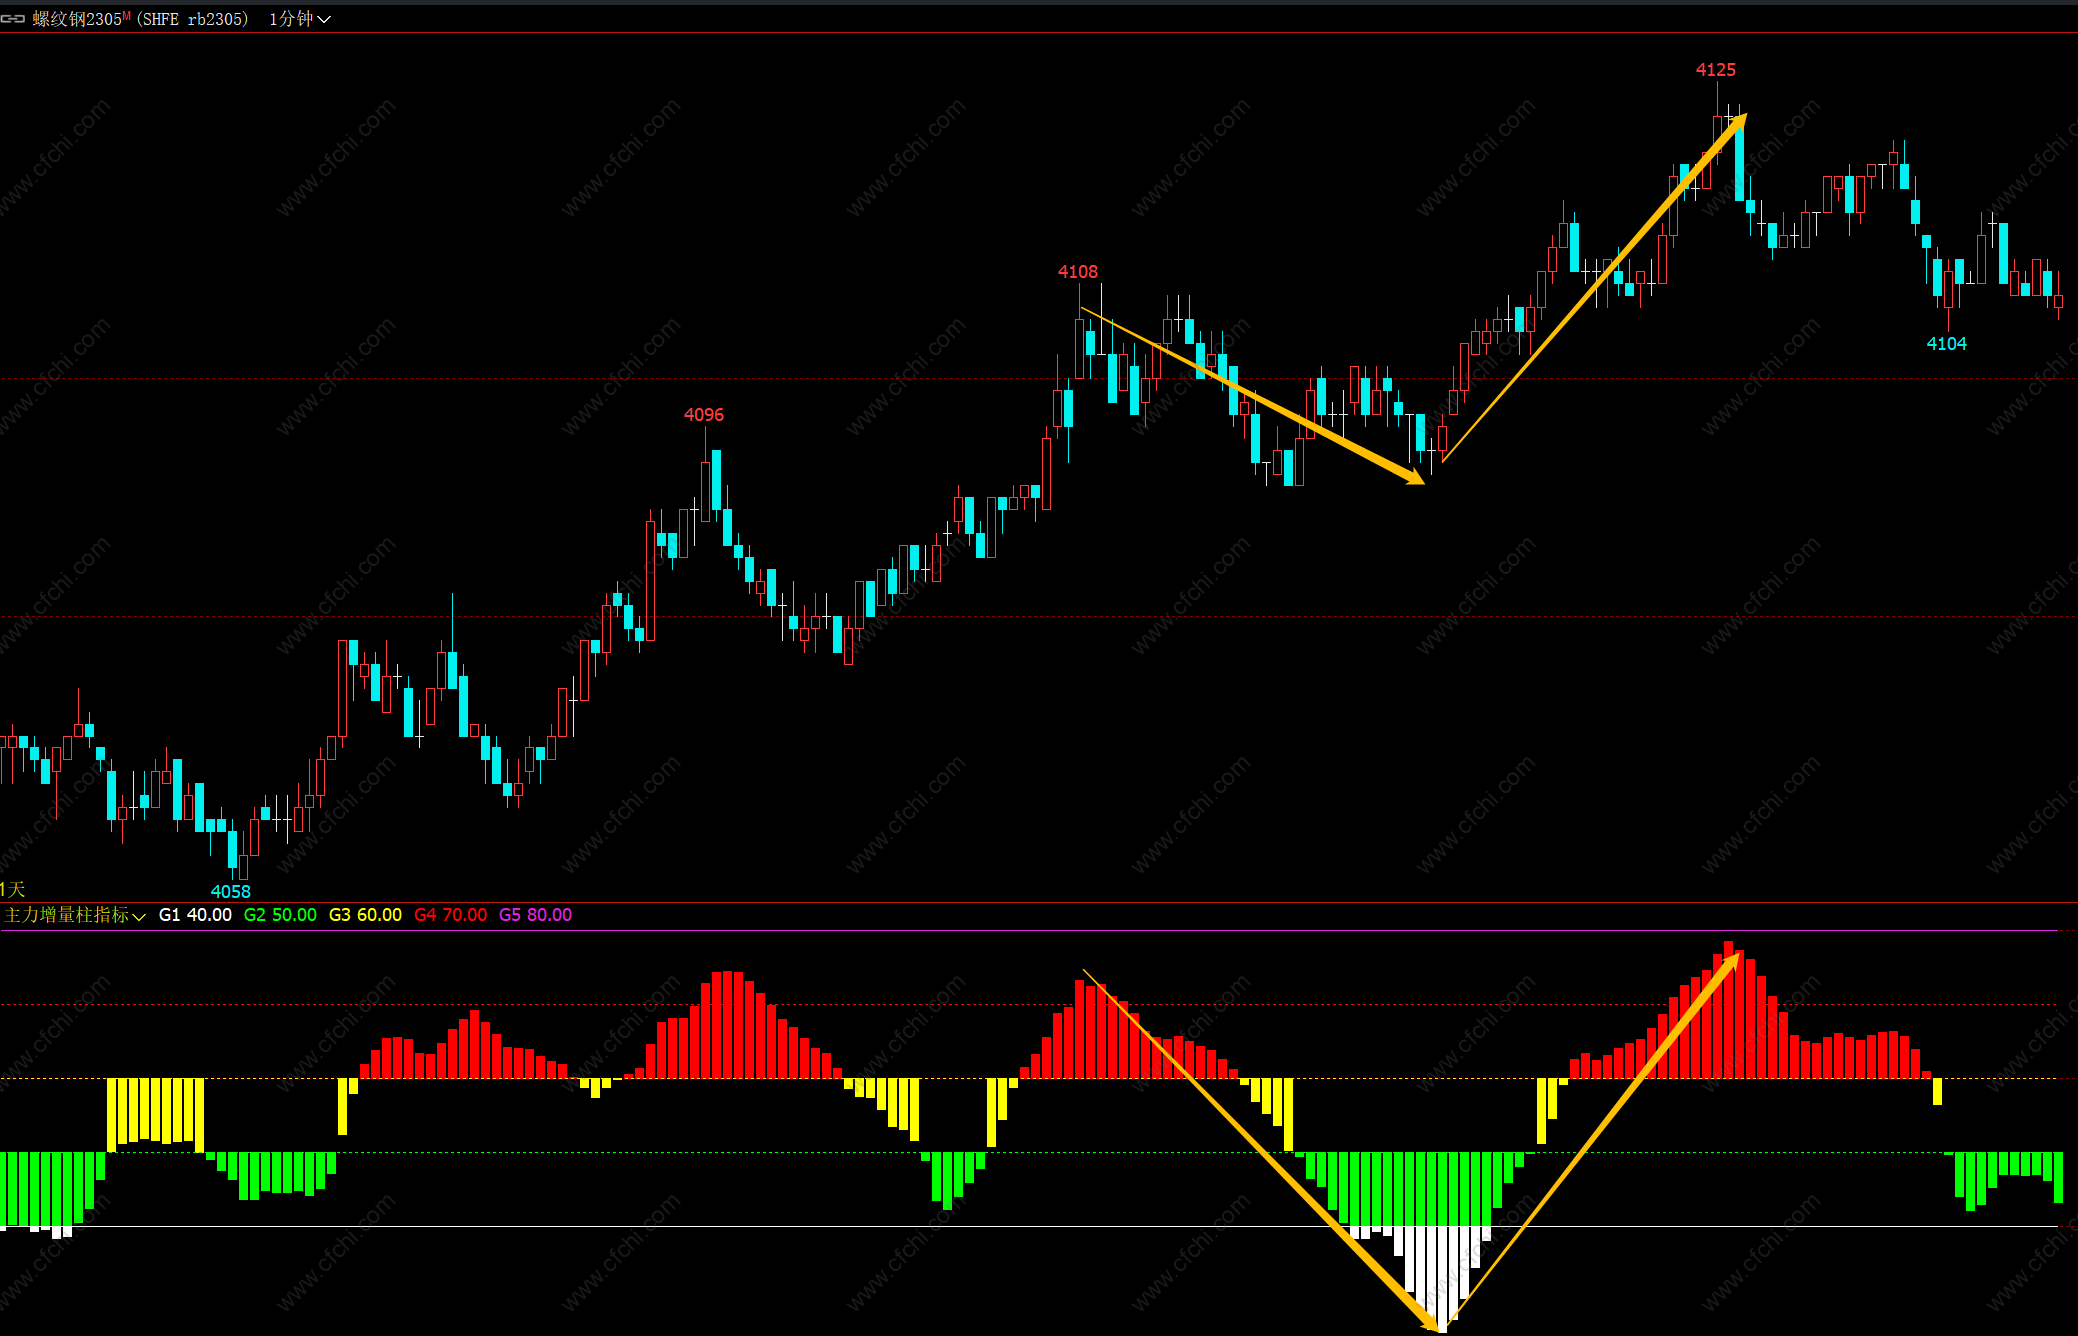Select the G1 40.00 indicator value
The width and height of the screenshot is (2078, 1336).
pos(195,915)
